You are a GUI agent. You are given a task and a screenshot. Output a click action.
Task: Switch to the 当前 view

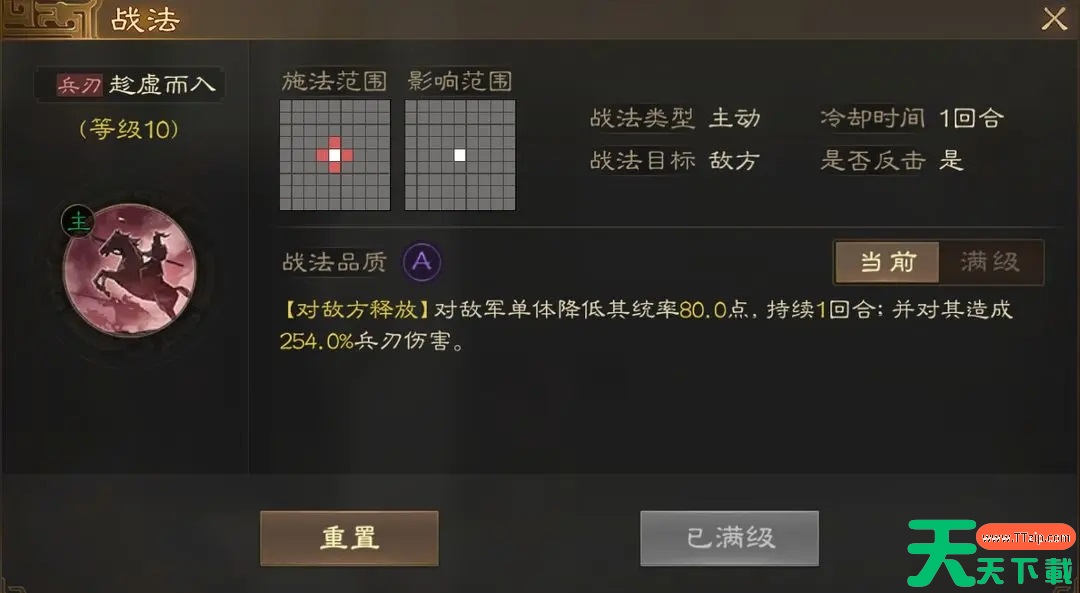coord(887,262)
